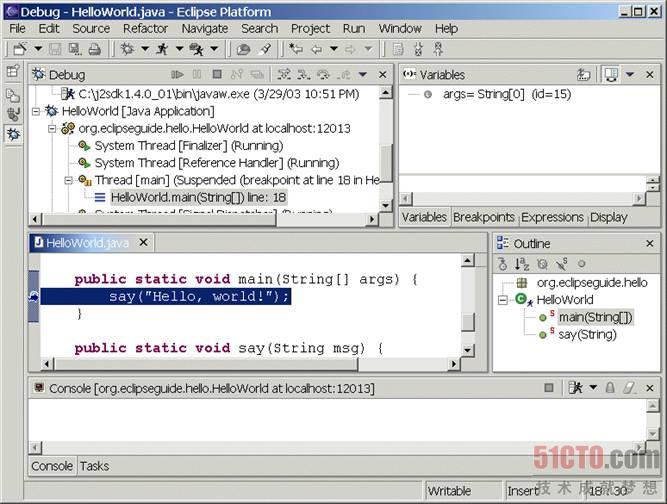667x504 pixels.
Task: Open the External Tools dropdown arrow
Action: point(214,49)
